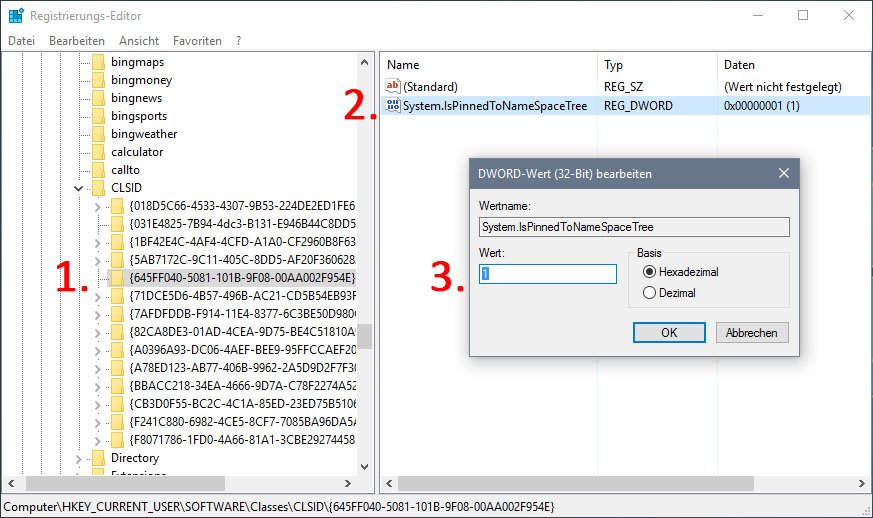This screenshot has height=518, width=873.
Task: Click the Registry Editor app icon in title bar
Action: tap(16, 16)
